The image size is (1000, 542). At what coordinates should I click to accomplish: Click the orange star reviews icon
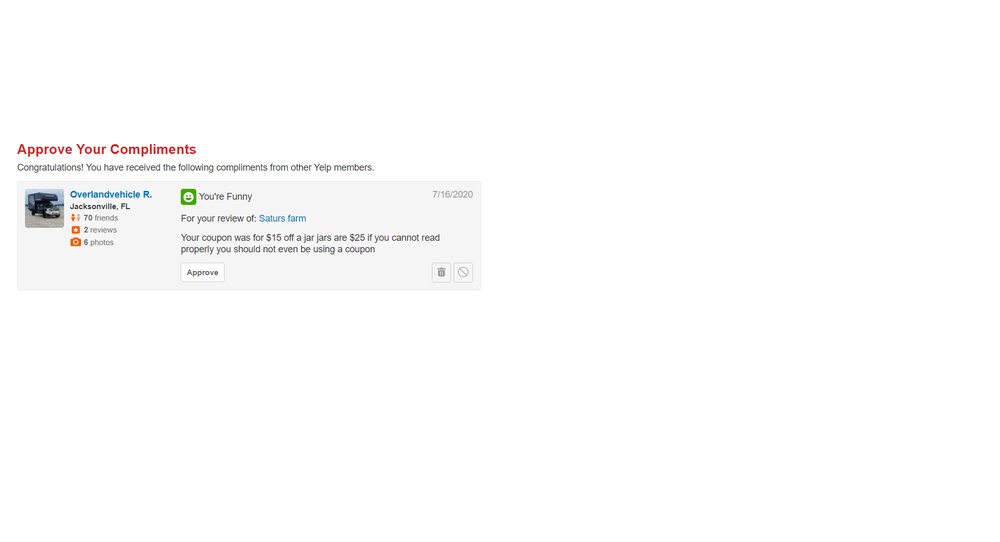click(x=75, y=230)
